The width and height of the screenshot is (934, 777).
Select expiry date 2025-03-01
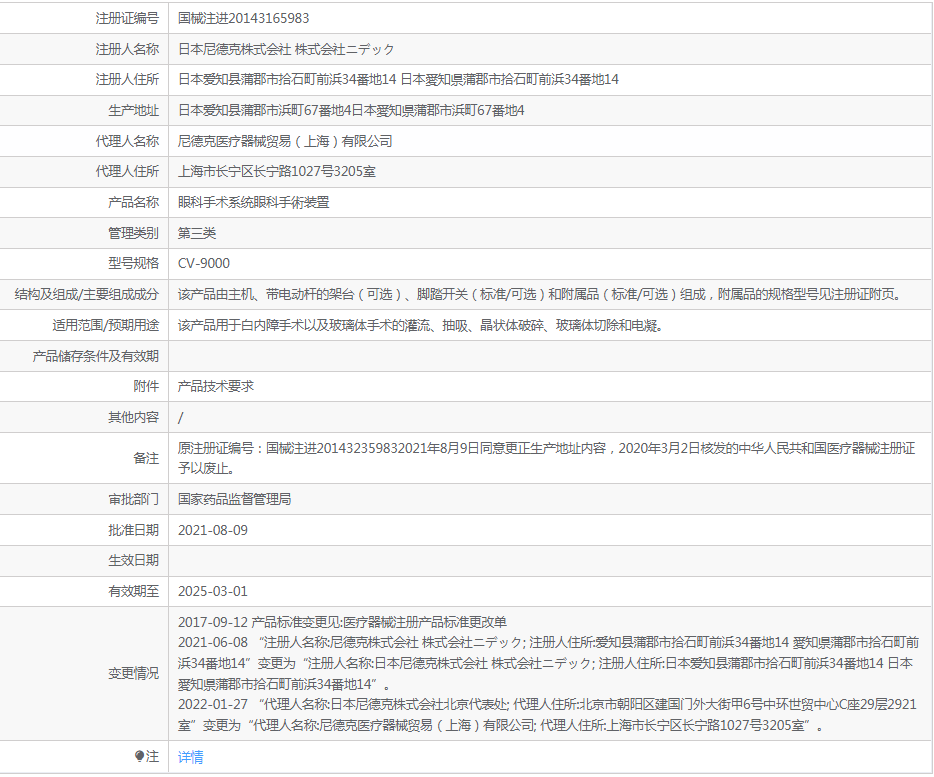213,591
